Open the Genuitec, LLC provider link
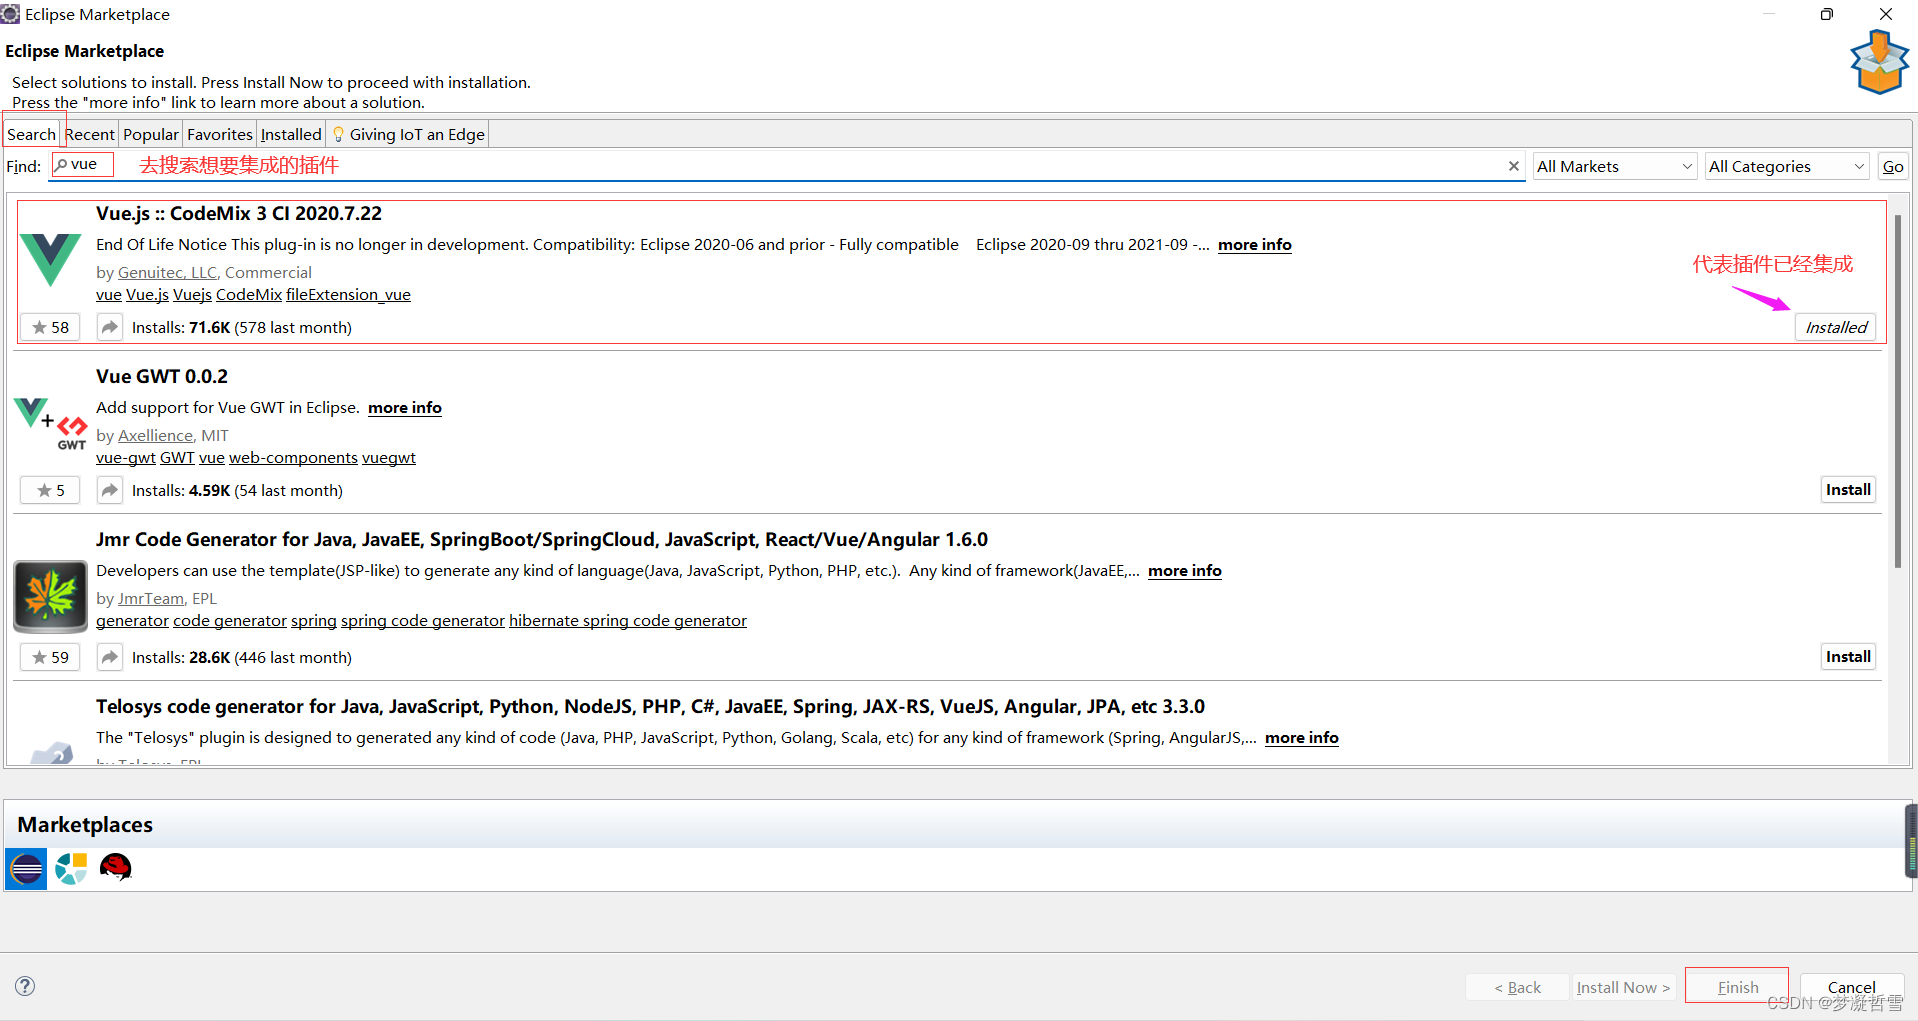Viewport: 1918px width, 1021px height. pyautogui.click(x=167, y=272)
